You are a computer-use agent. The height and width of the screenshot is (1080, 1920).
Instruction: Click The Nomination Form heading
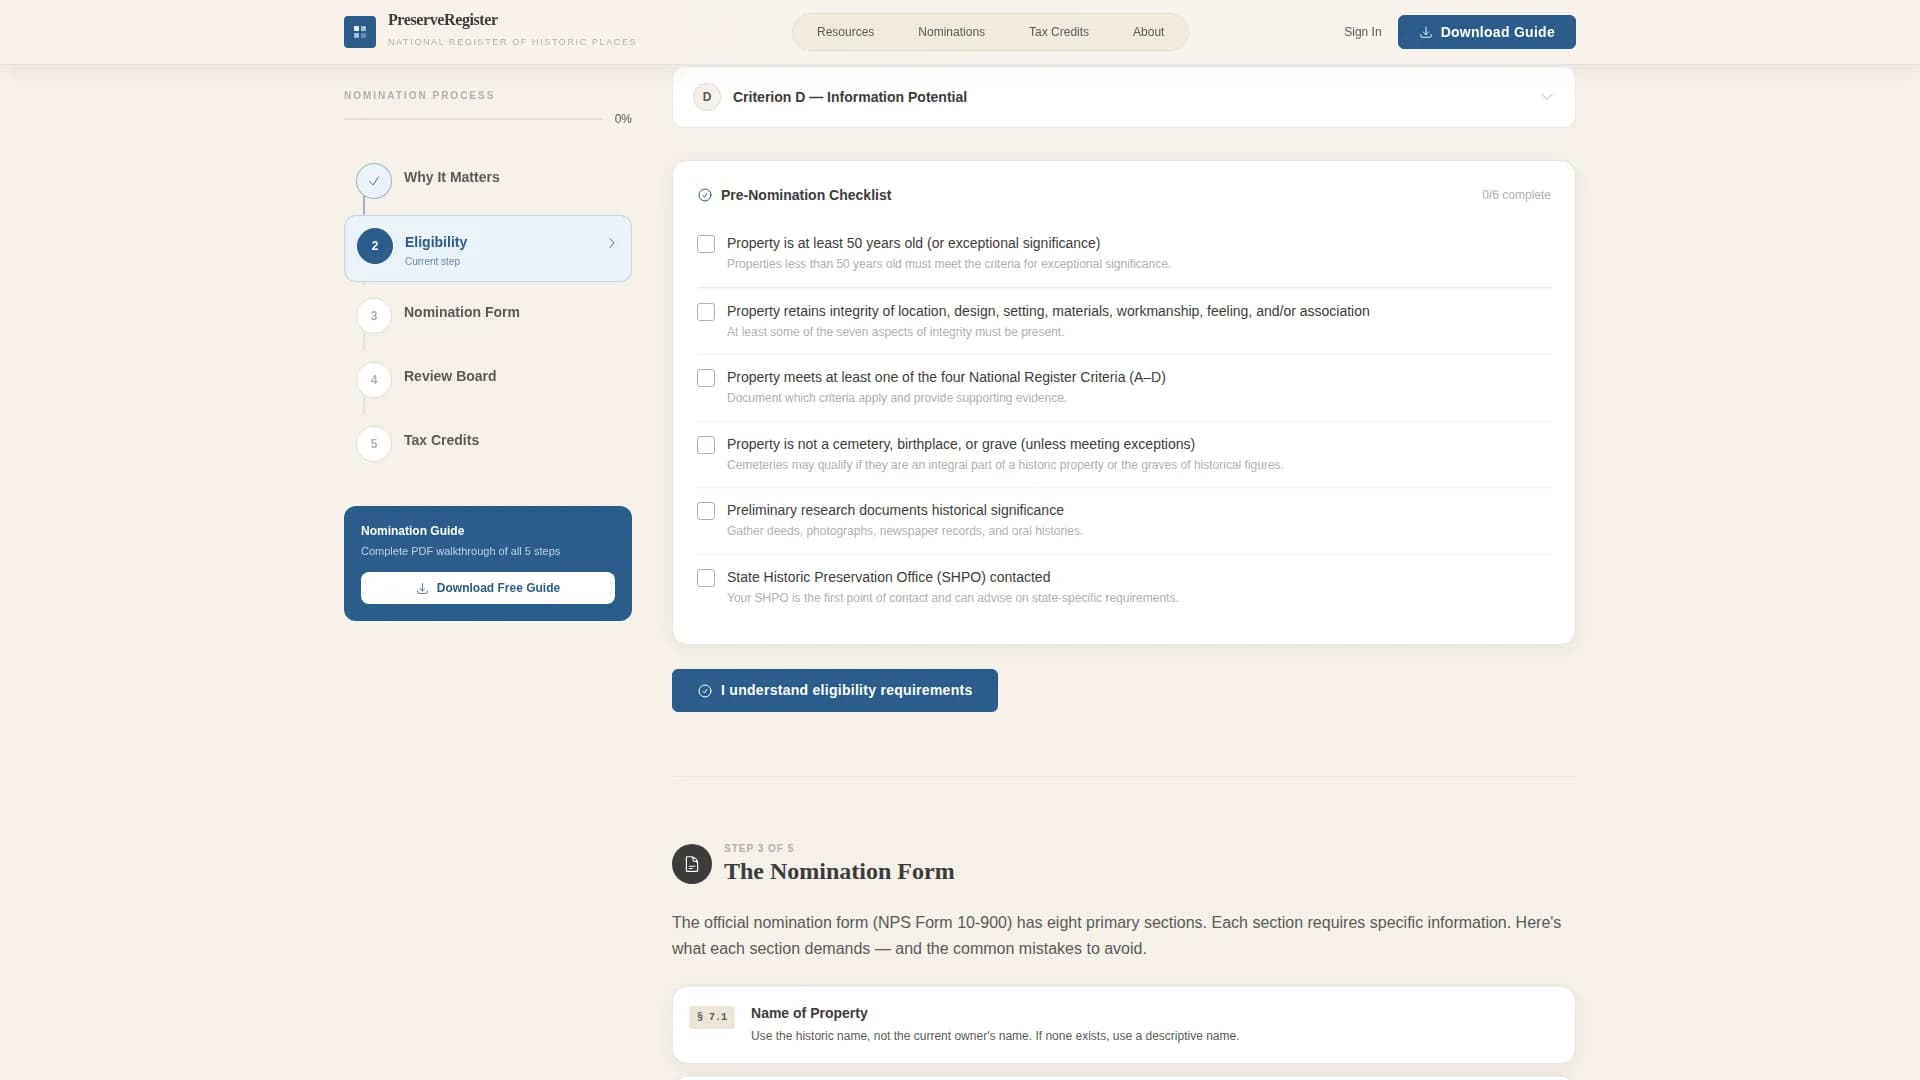click(839, 872)
